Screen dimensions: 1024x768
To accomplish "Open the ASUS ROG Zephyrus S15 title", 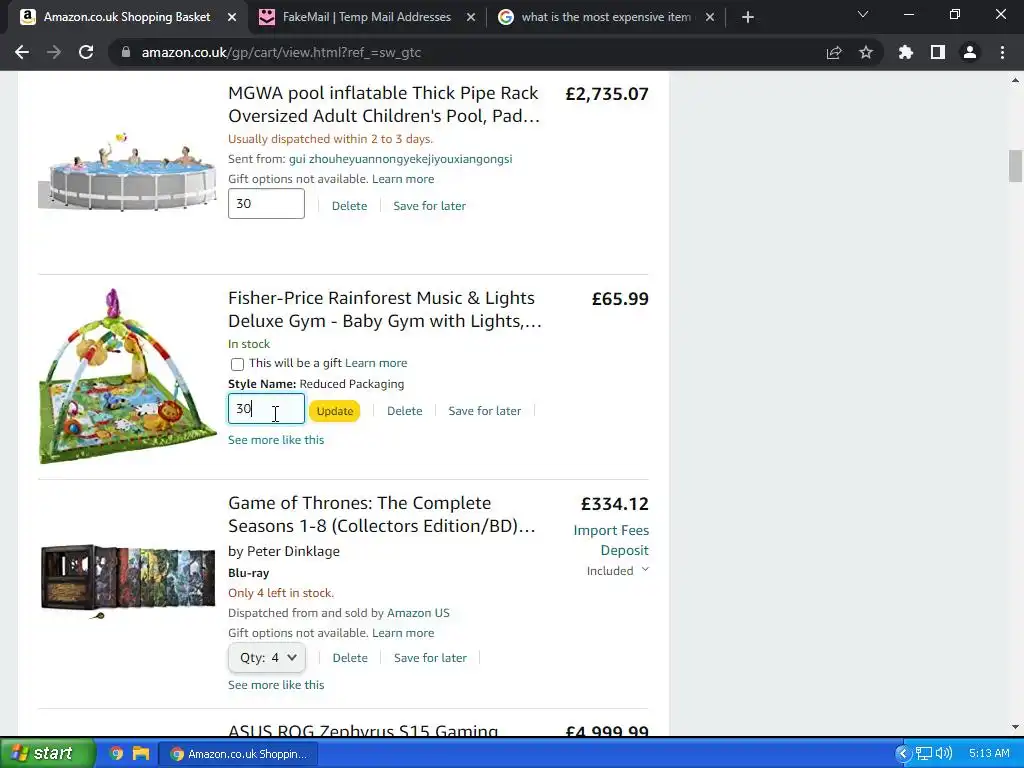I will [x=363, y=731].
